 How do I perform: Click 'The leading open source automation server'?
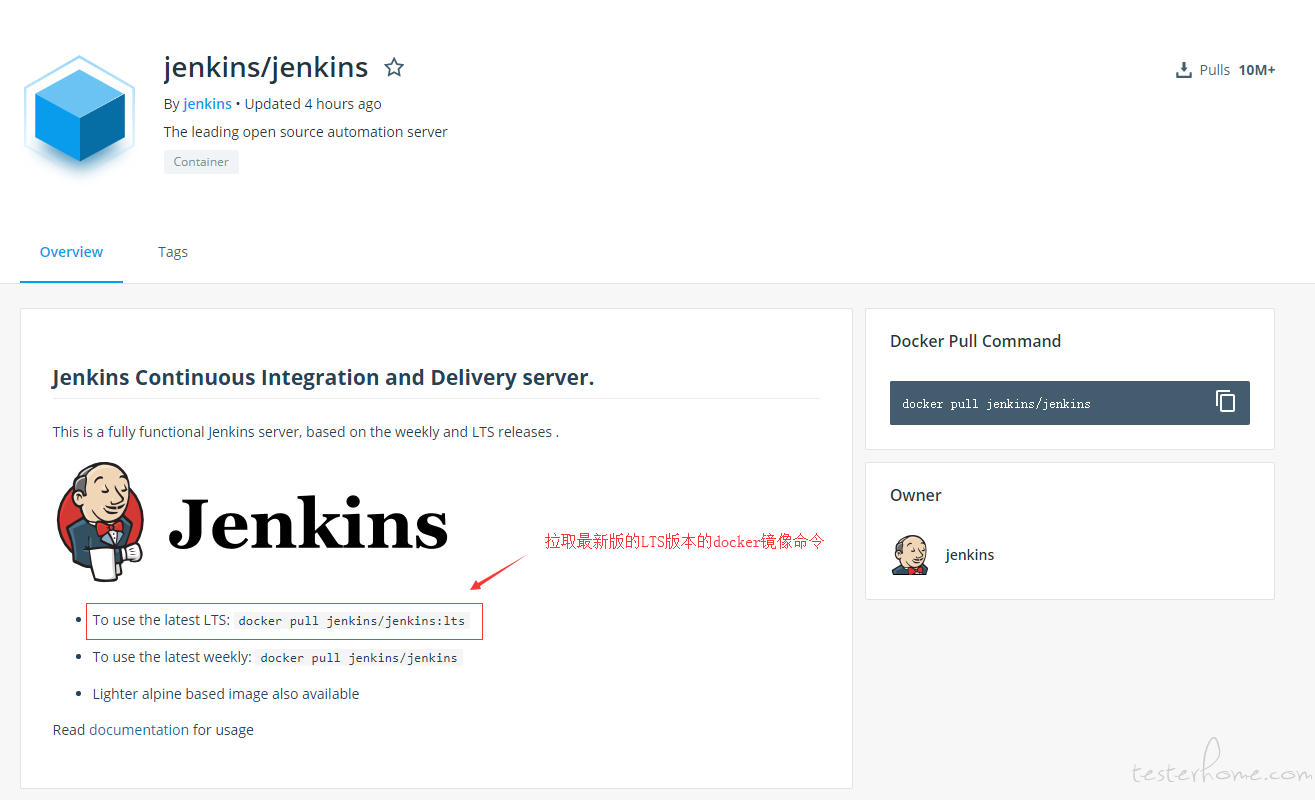[x=306, y=132]
